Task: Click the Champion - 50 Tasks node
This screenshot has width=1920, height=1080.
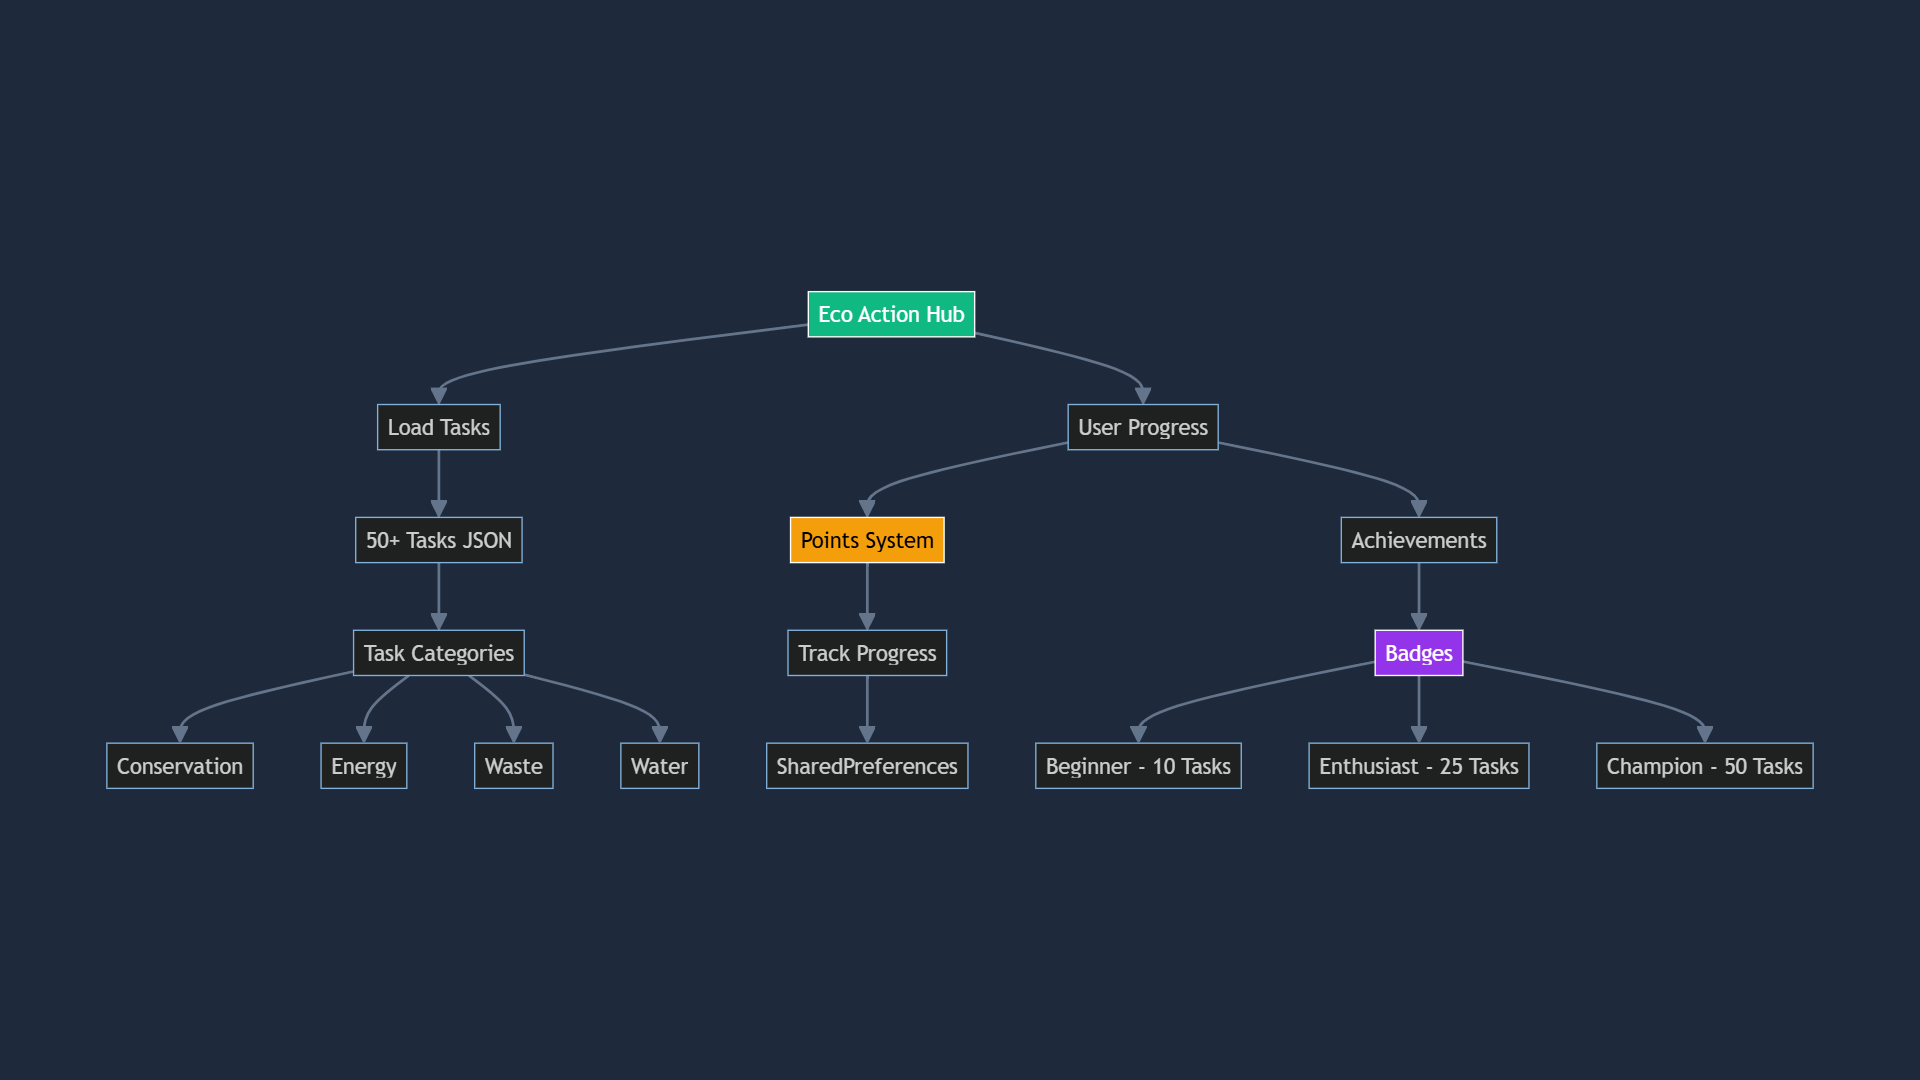Action: pyautogui.click(x=1704, y=766)
